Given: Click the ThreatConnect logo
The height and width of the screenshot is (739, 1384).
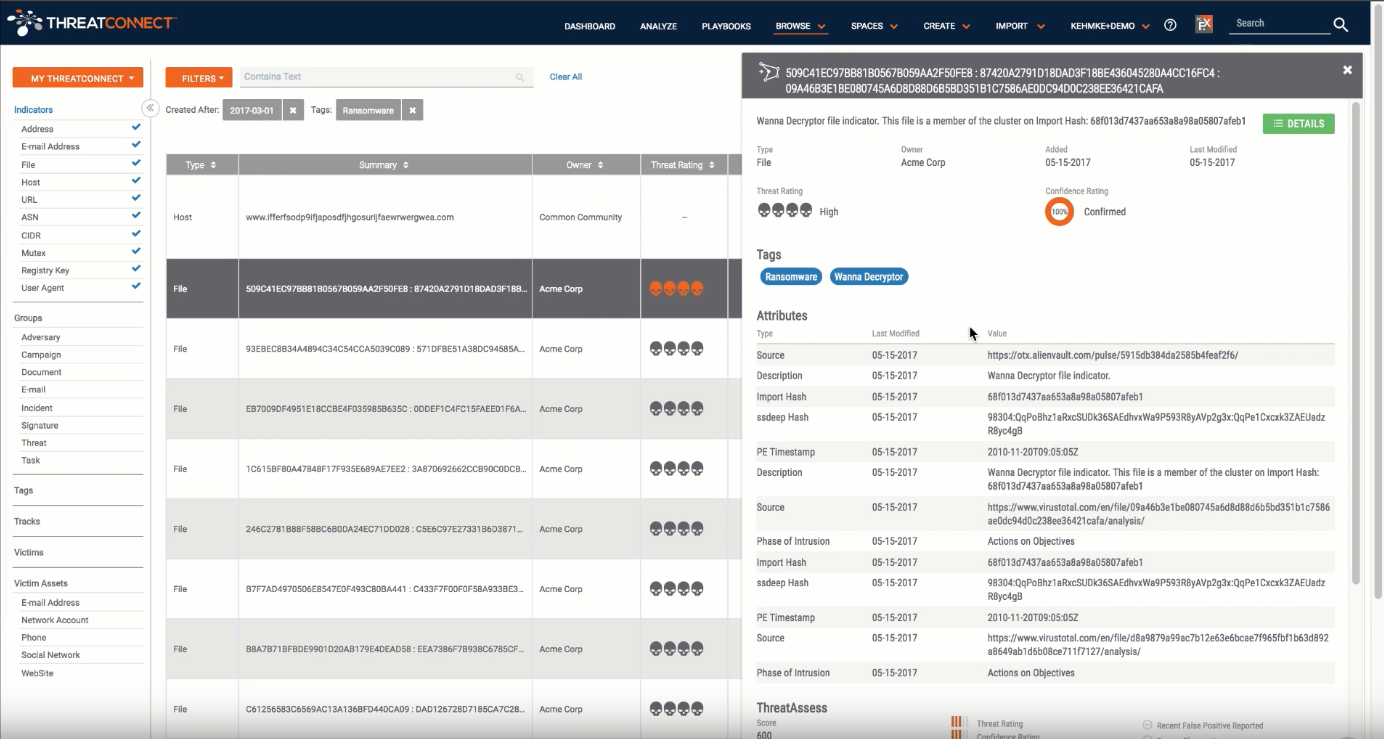Looking at the screenshot, I should 91,22.
